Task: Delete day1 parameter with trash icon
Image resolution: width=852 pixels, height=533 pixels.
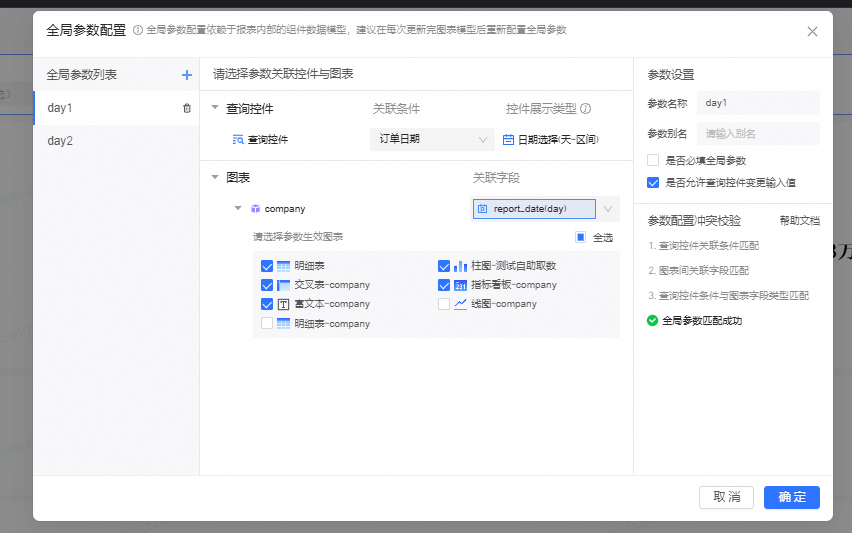Action: tap(186, 108)
